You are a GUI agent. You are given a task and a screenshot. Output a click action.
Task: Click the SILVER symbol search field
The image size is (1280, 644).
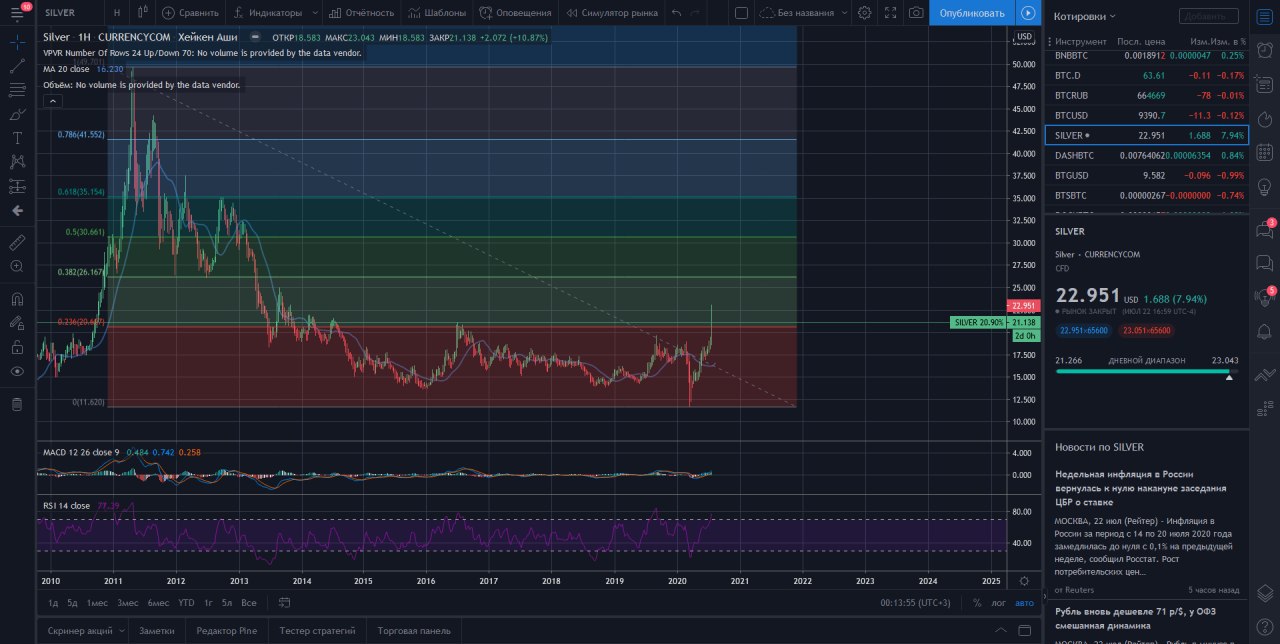(x=70, y=13)
